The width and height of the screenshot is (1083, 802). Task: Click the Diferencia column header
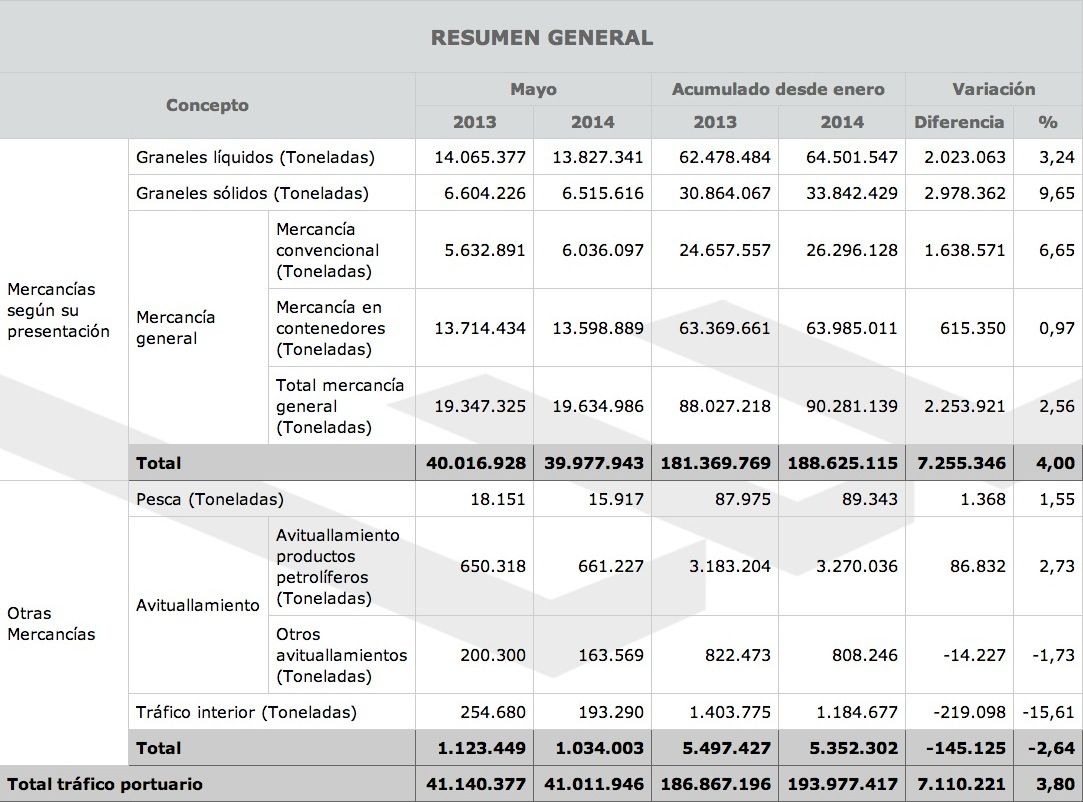[958, 122]
